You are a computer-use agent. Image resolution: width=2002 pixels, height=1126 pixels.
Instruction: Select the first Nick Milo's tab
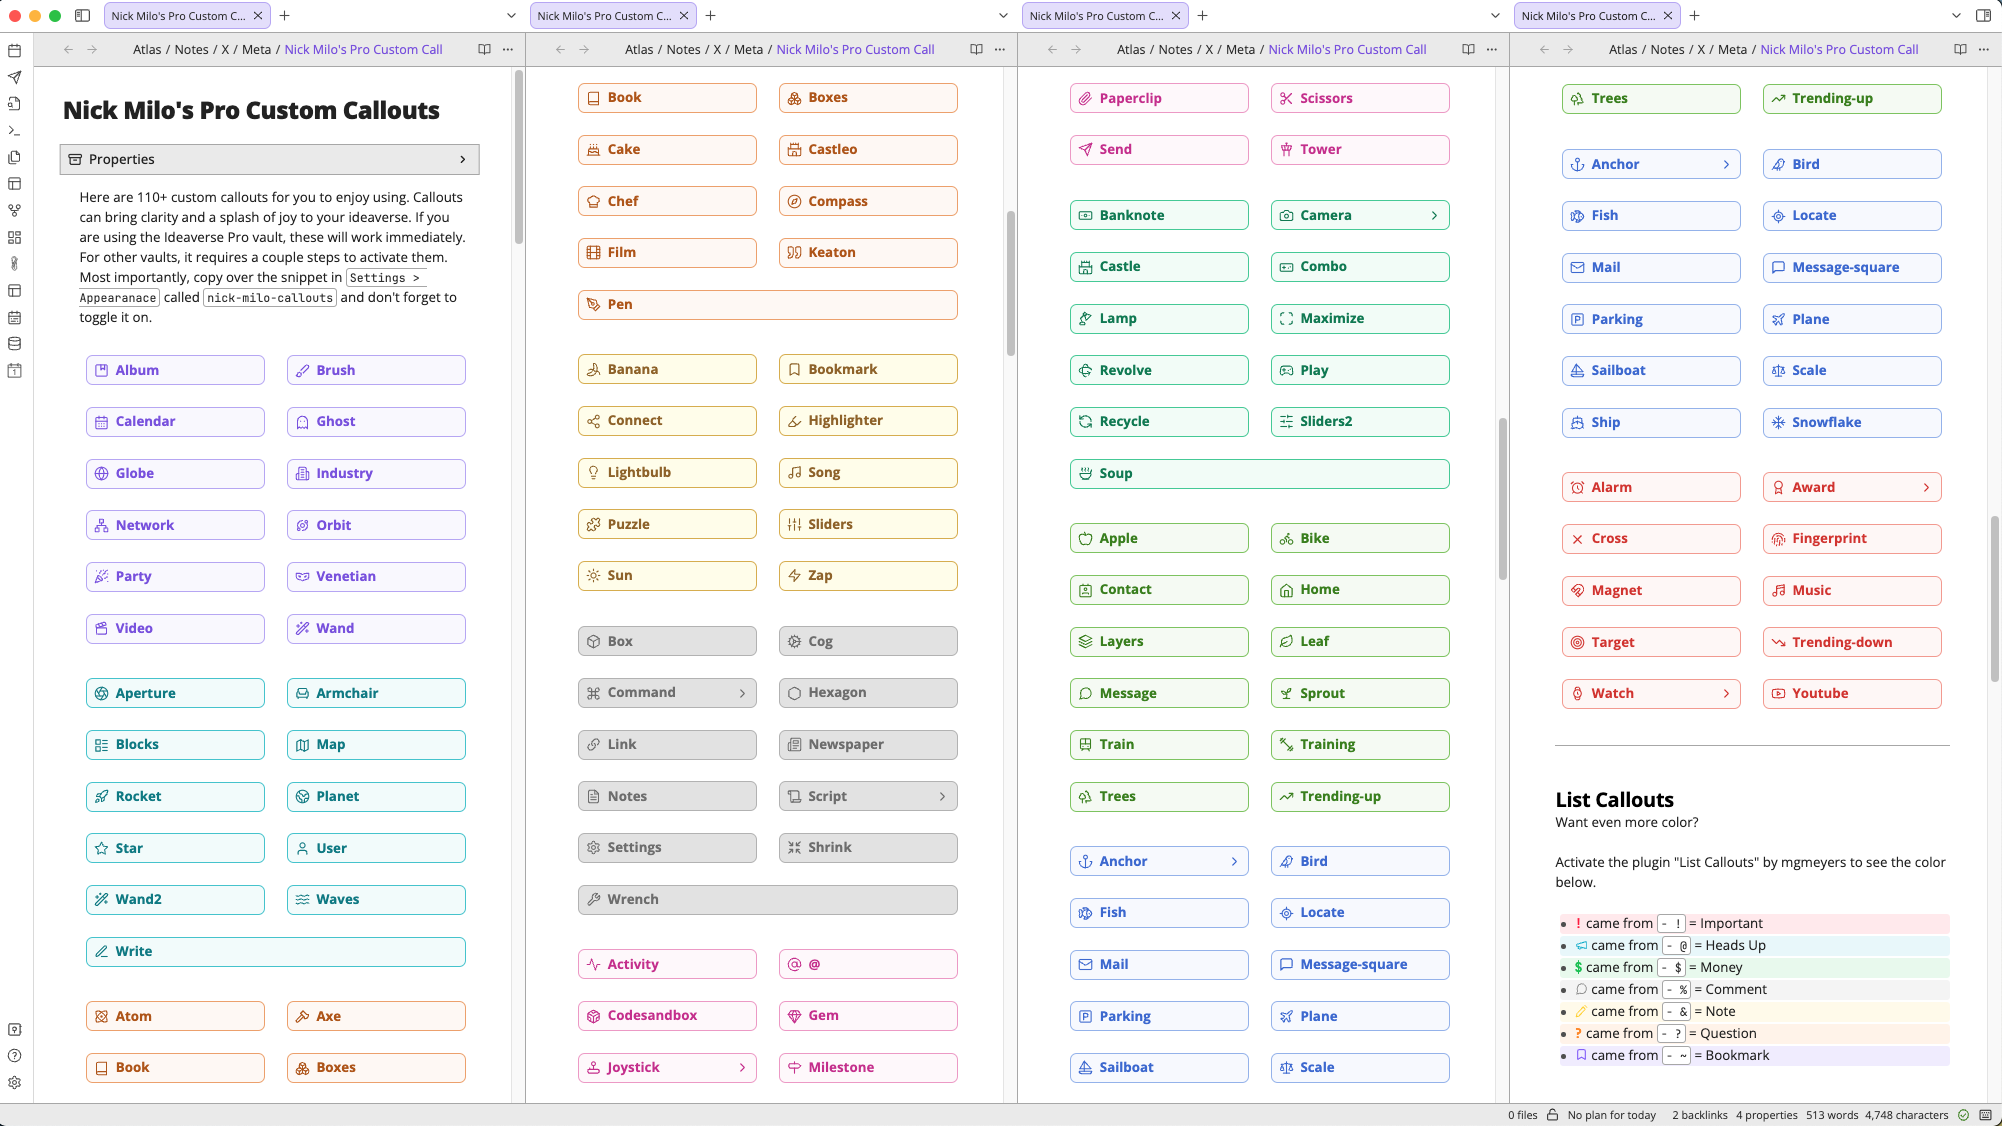coord(178,16)
